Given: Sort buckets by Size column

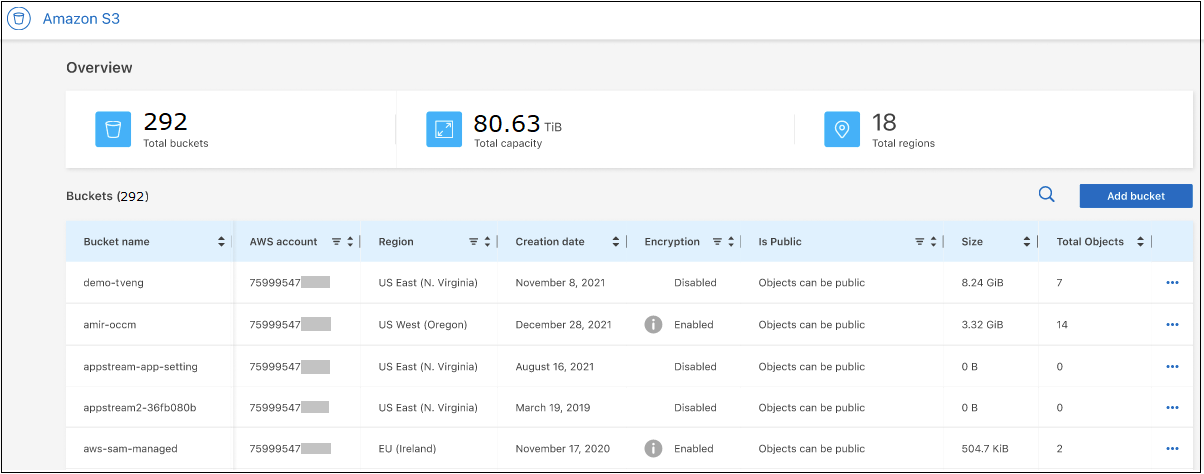Looking at the screenshot, I should click(x=1026, y=242).
